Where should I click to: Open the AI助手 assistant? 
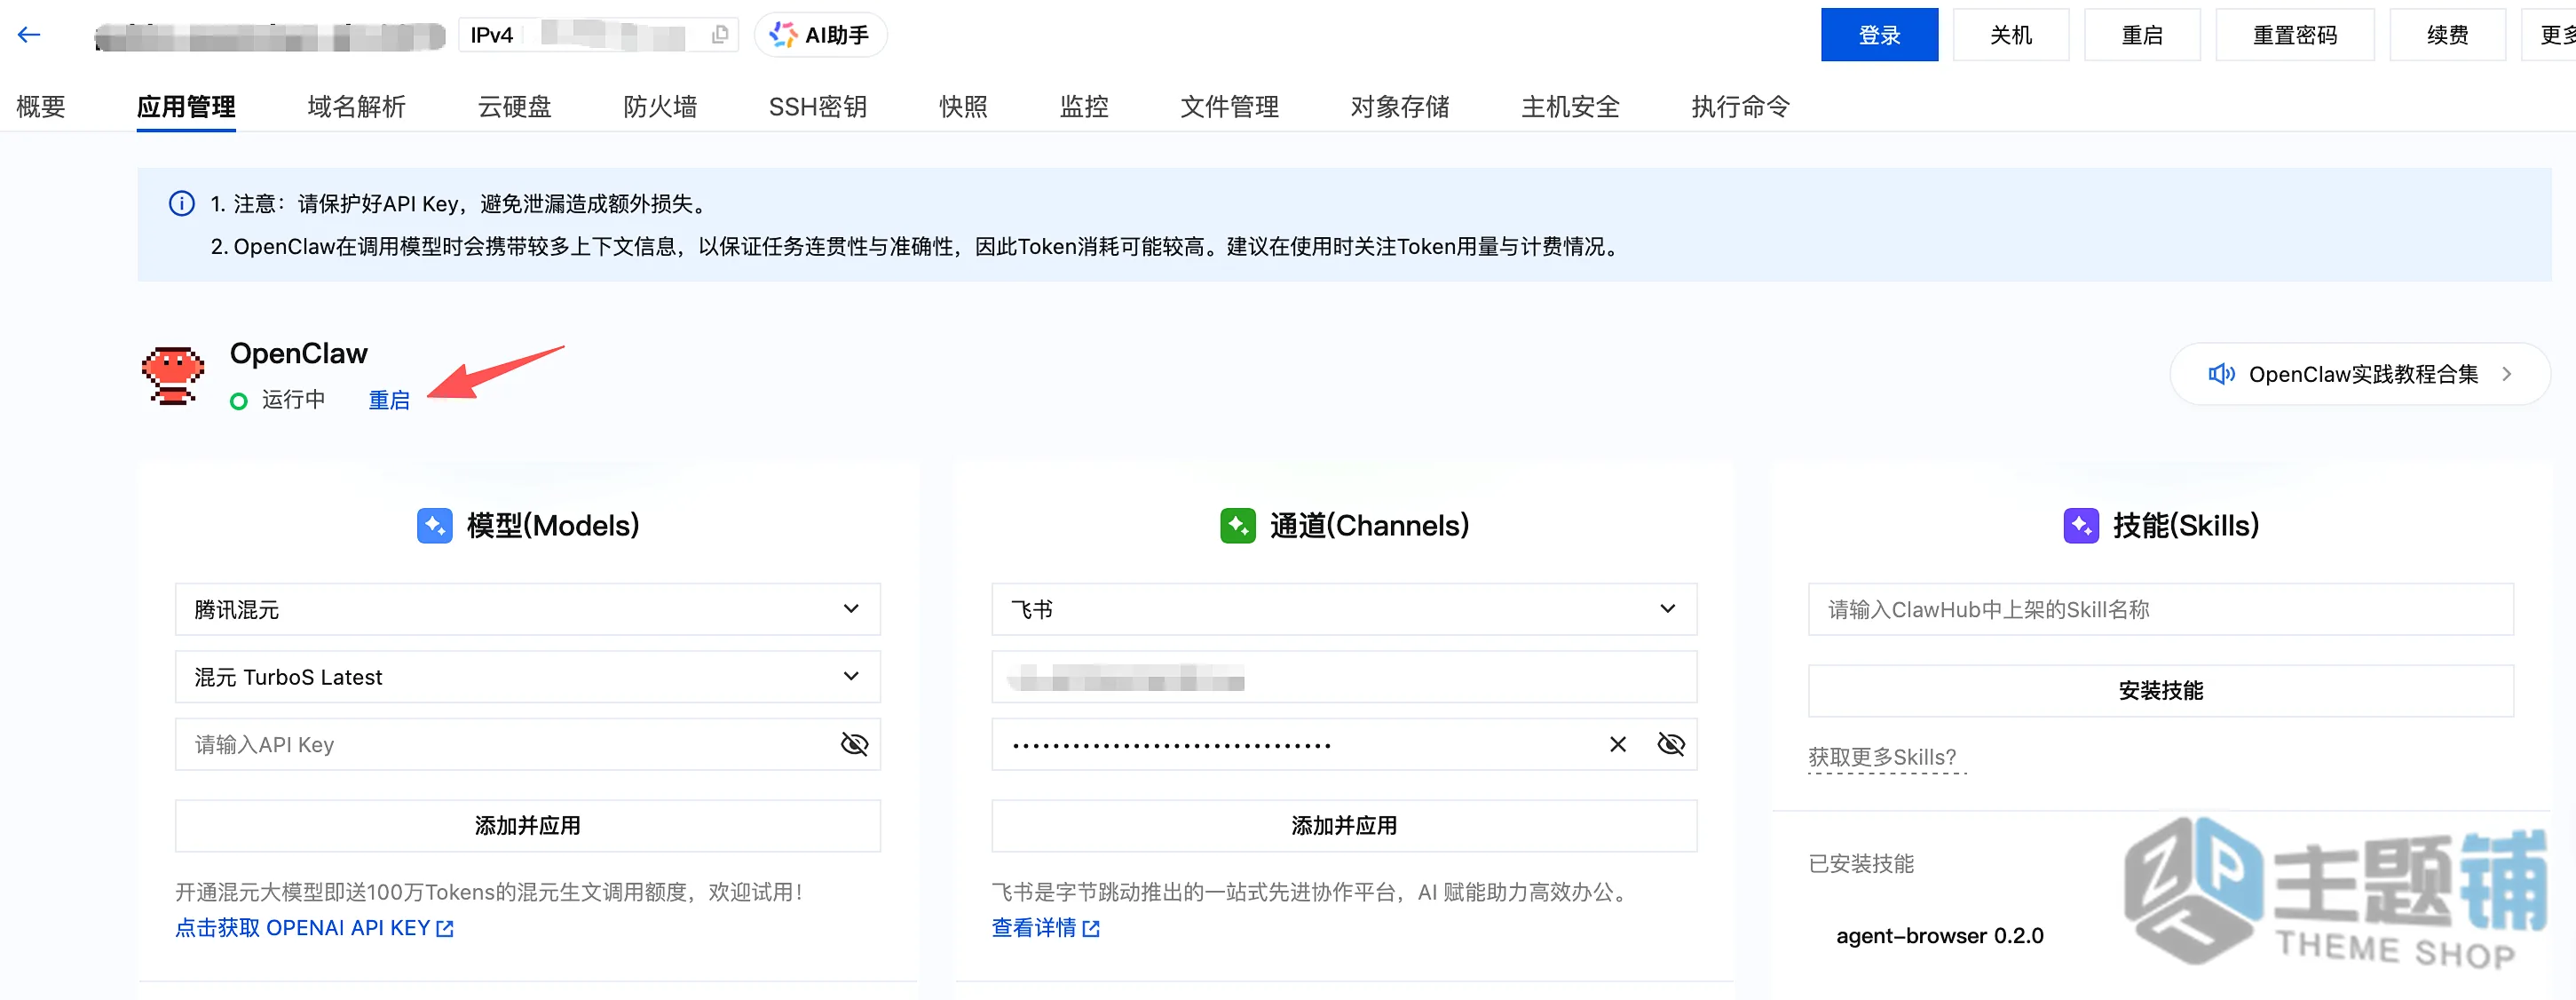pos(820,35)
